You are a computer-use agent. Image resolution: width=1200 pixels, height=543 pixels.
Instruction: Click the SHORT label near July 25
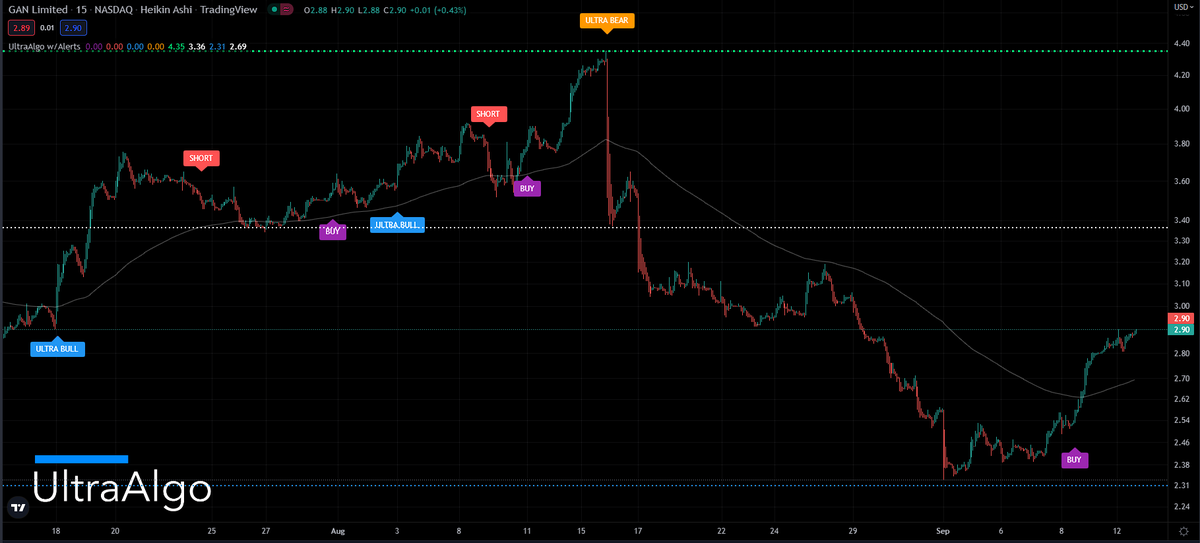(x=201, y=158)
